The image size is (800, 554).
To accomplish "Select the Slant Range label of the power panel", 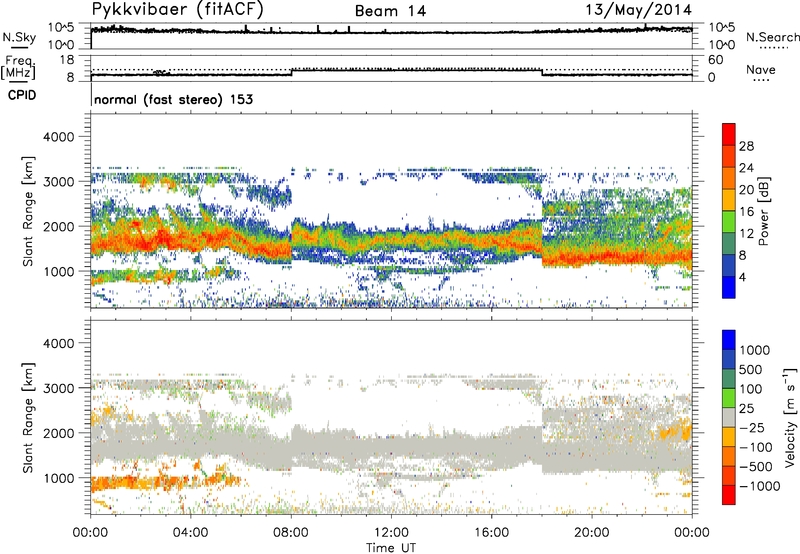I will pyautogui.click(x=28, y=211).
